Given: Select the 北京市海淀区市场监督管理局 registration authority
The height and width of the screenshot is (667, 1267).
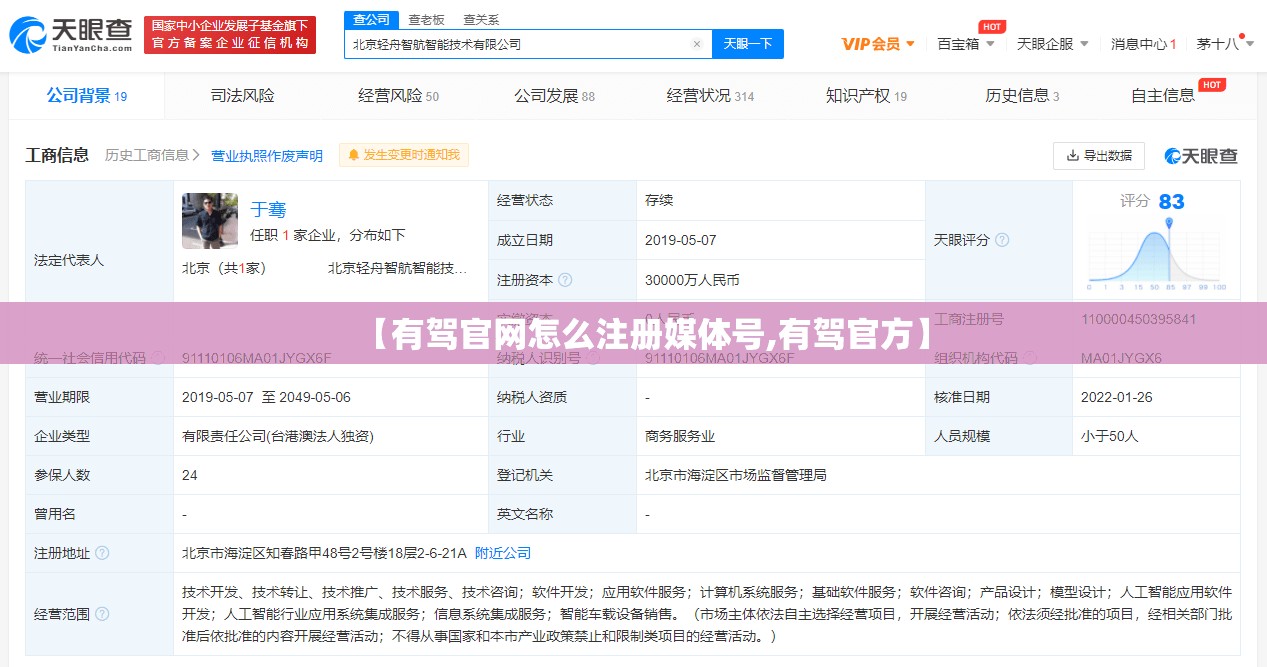Looking at the screenshot, I should (x=736, y=475).
